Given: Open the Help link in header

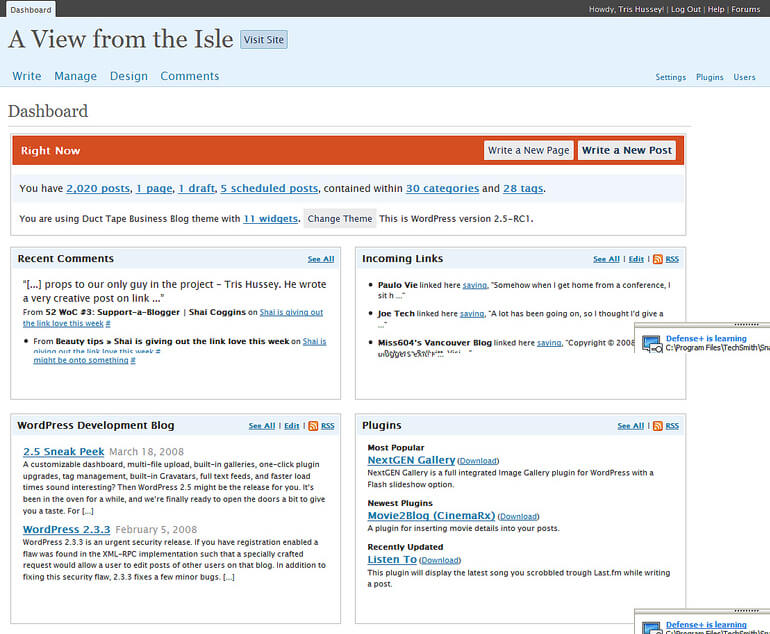Looking at the screenshot, I should (x=716, y=9).
